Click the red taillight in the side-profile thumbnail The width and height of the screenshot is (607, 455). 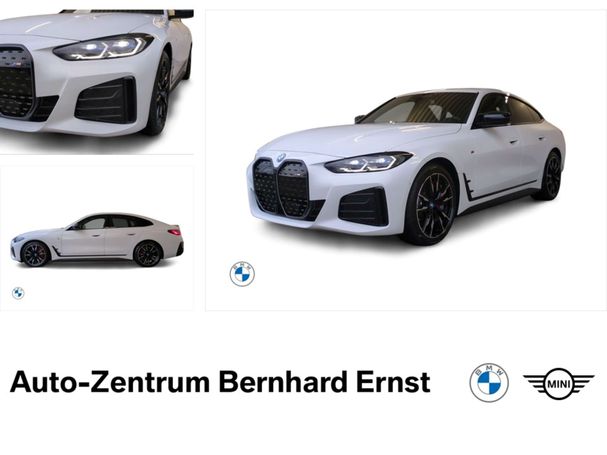point(175,232)
